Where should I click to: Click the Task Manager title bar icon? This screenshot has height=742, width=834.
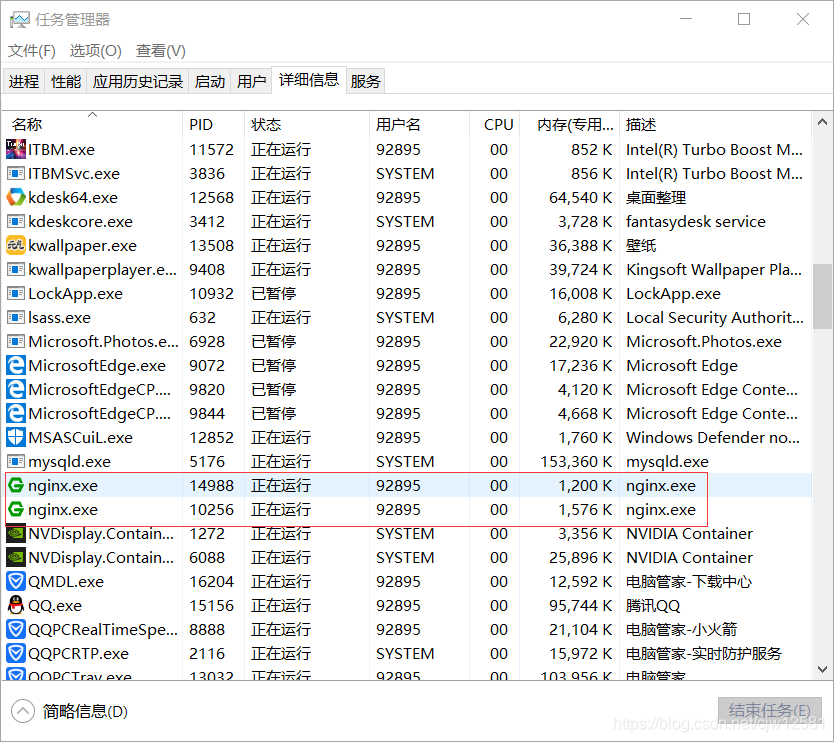pos(19,20)
